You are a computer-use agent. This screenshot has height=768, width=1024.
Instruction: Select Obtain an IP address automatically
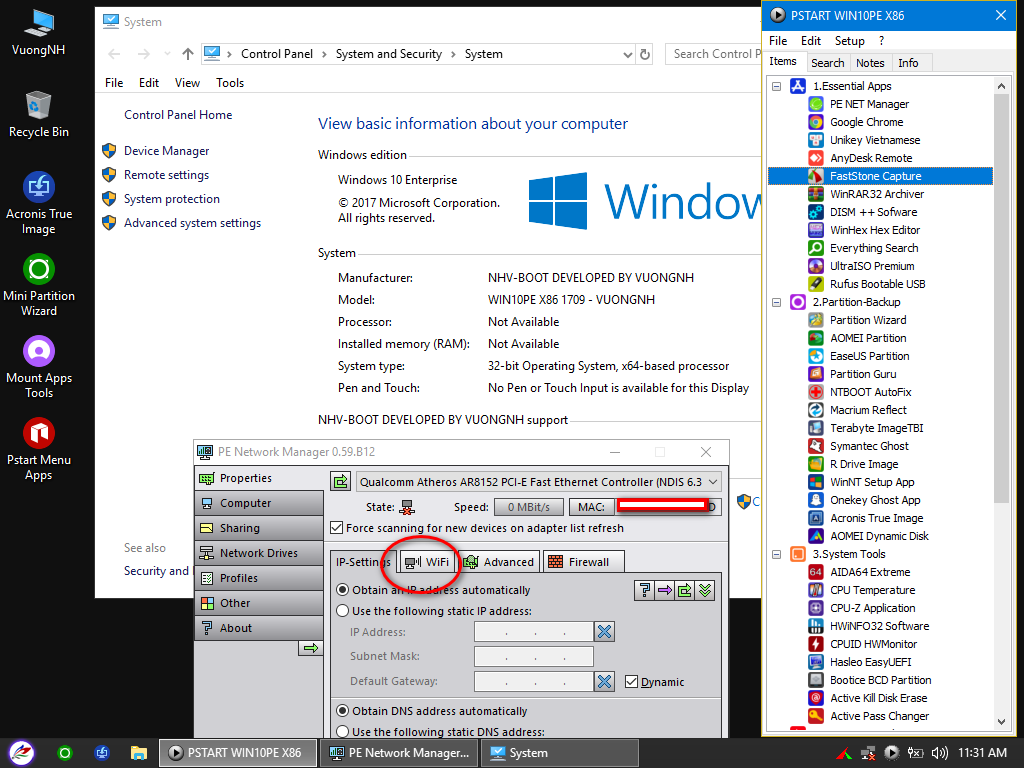(342, 590)
